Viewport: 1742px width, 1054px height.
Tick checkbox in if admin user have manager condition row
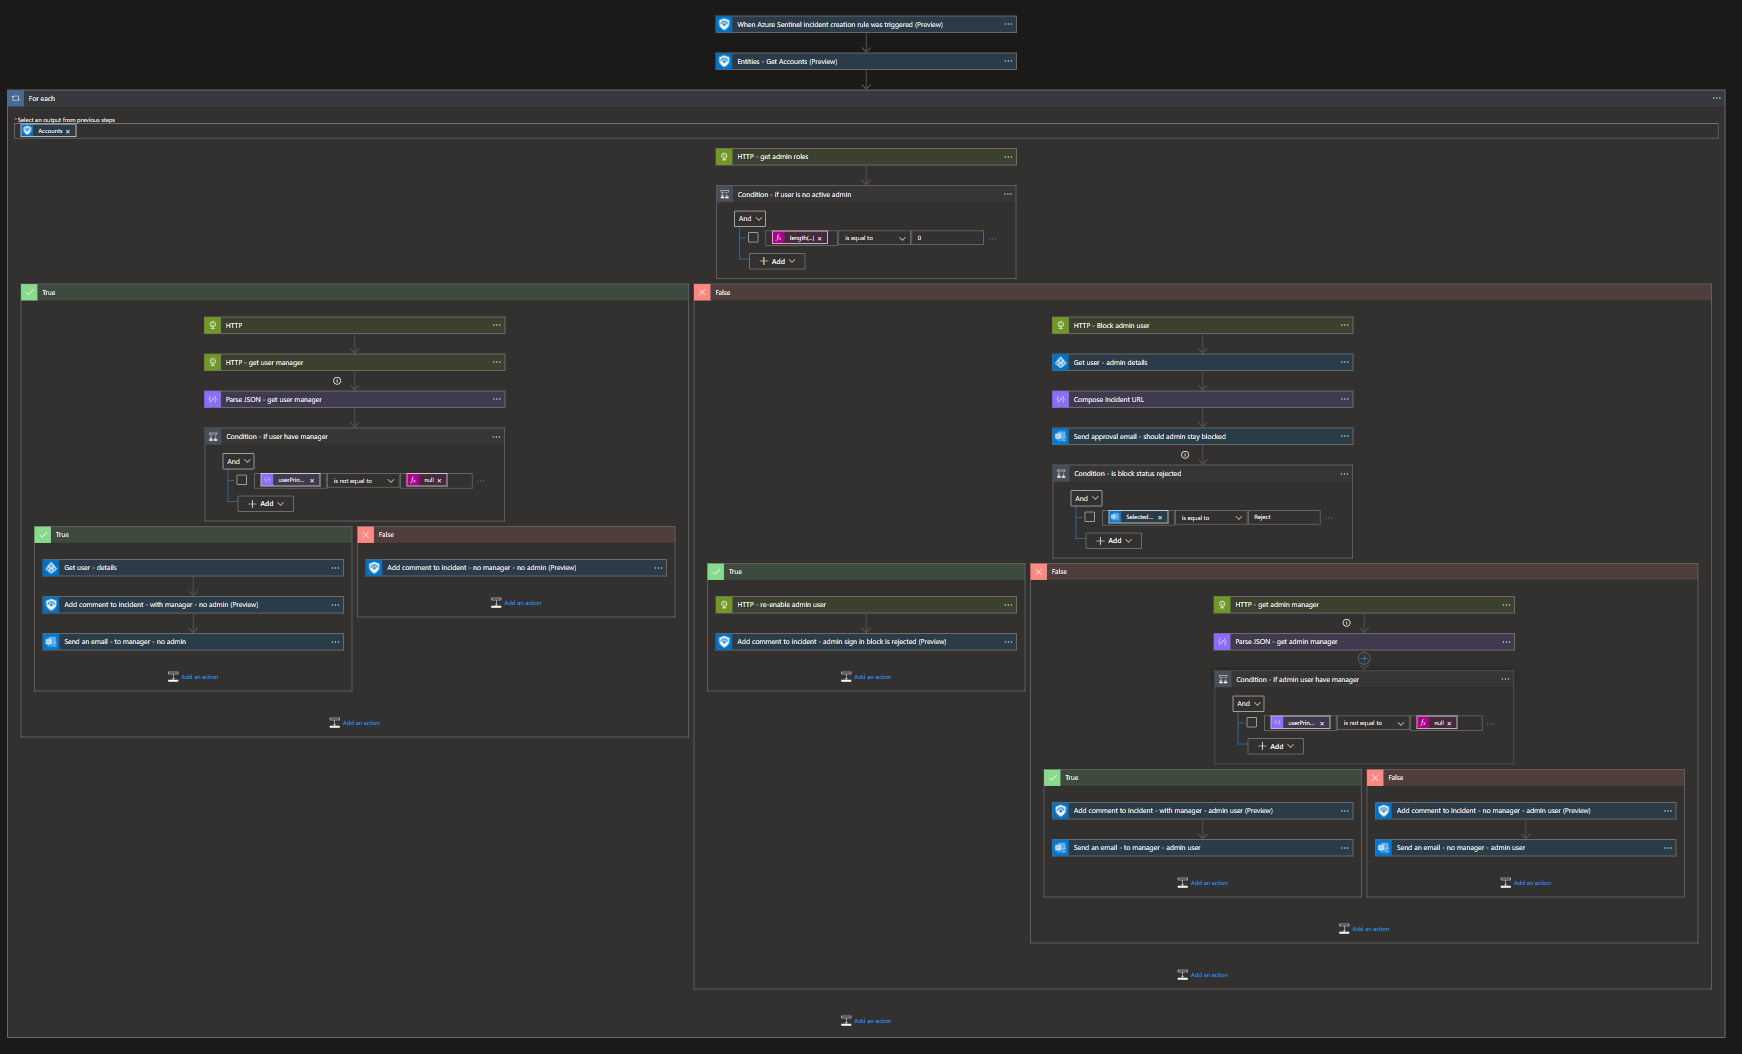point(1251,722)
